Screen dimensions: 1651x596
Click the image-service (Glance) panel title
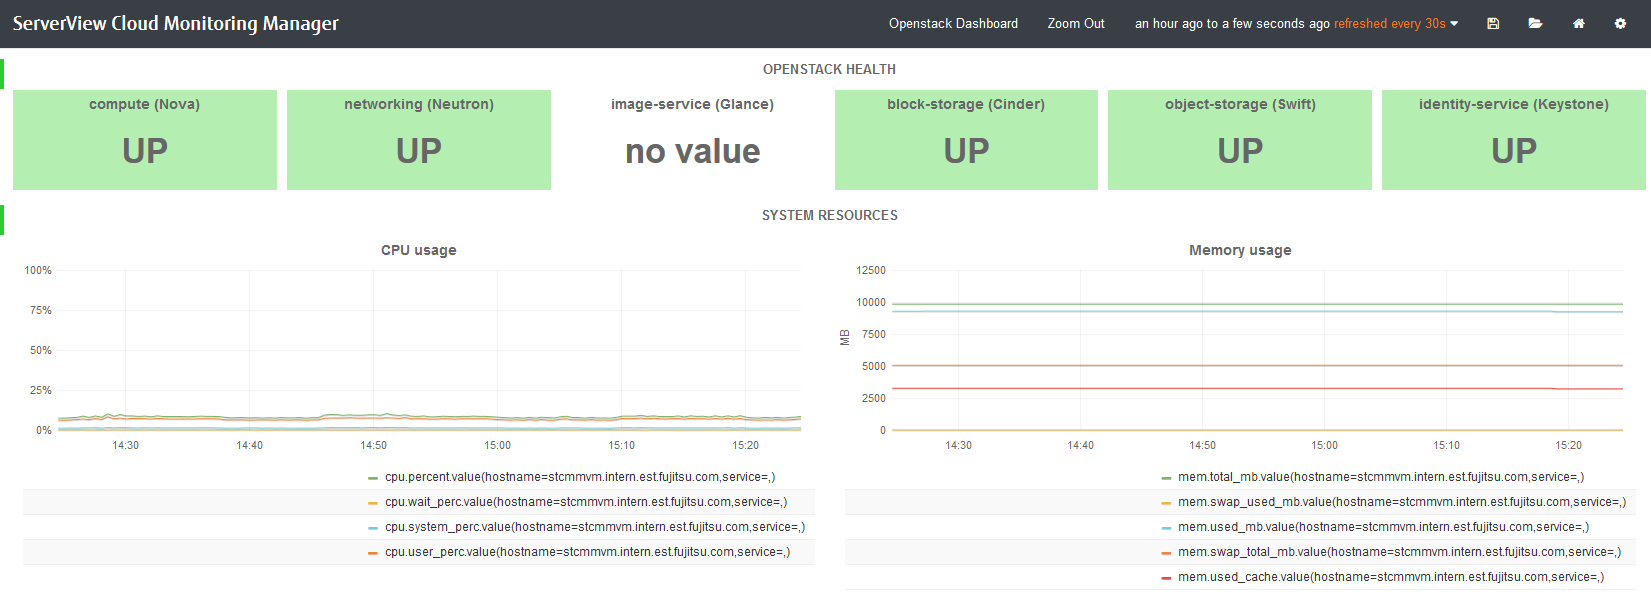click(692, 104)
